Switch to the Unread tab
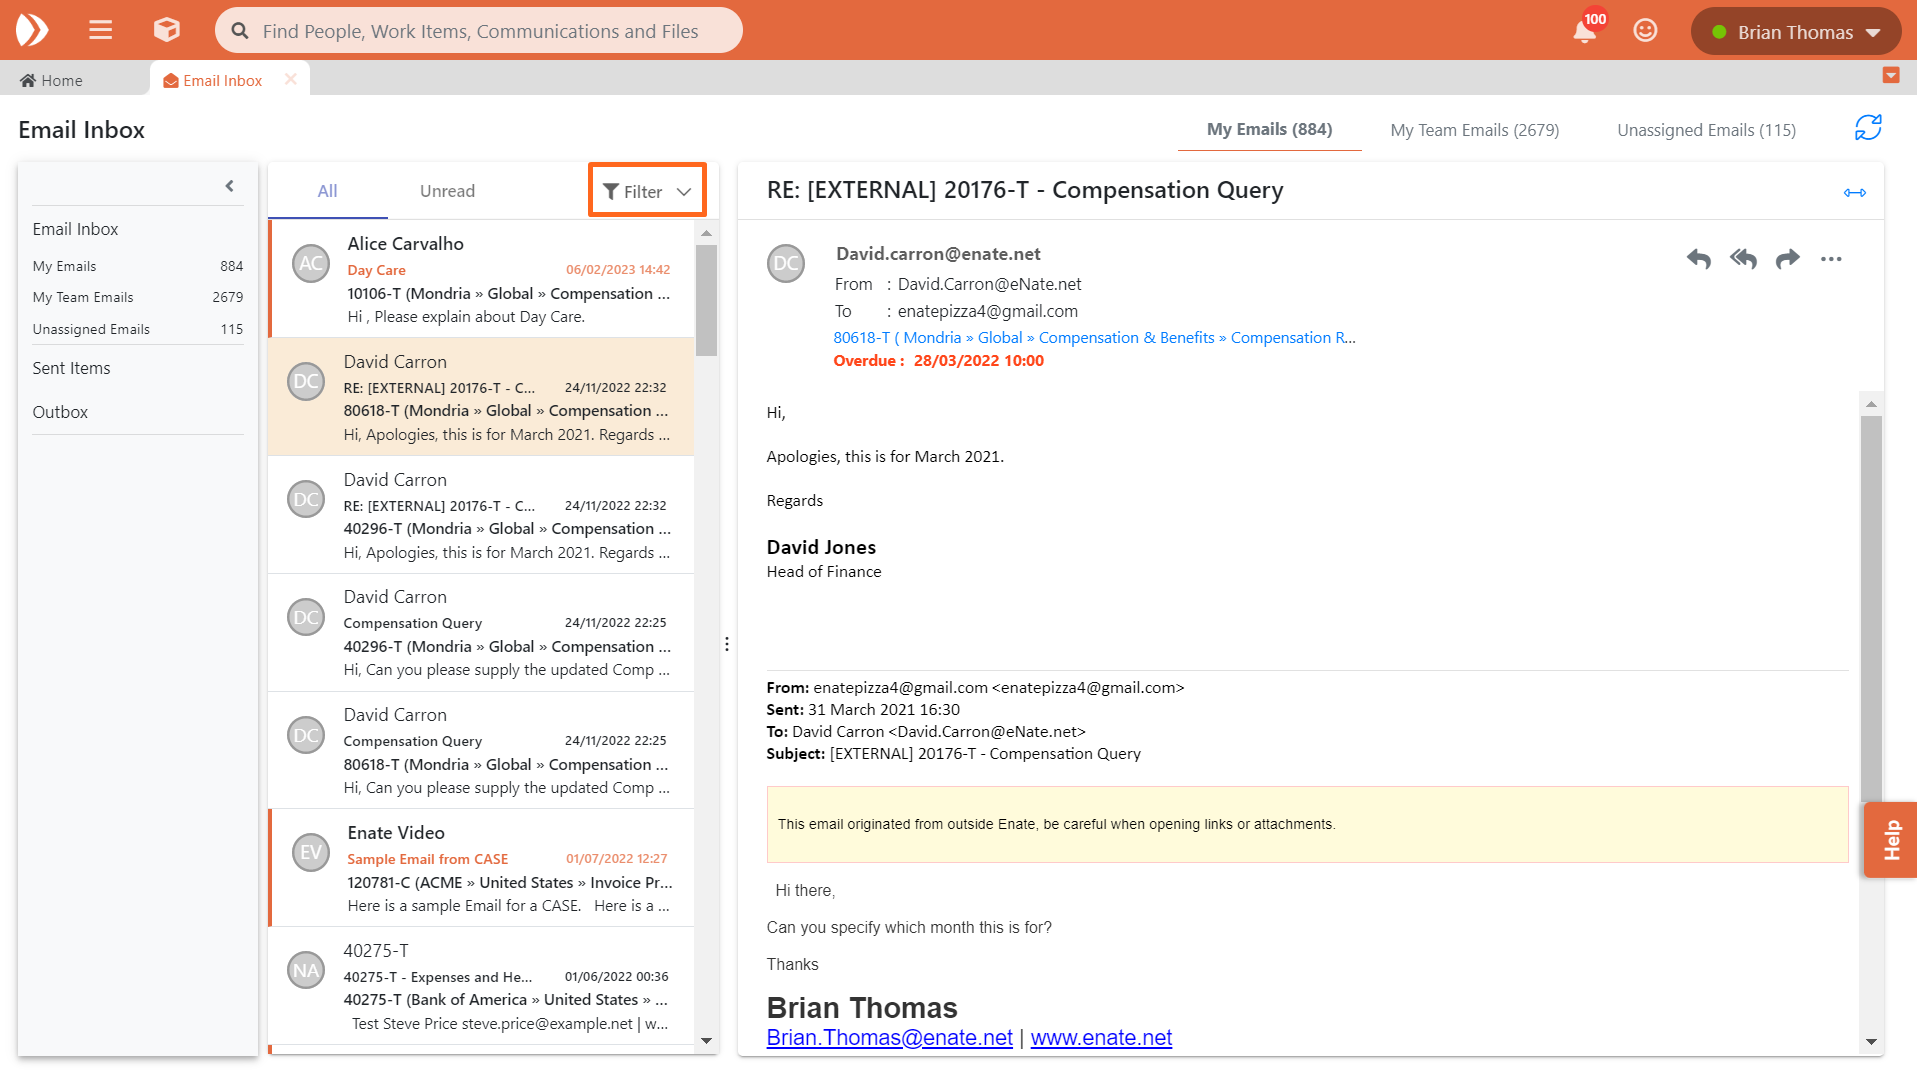The width and height of the screenshot is (1917, 1076). (447, 191)
